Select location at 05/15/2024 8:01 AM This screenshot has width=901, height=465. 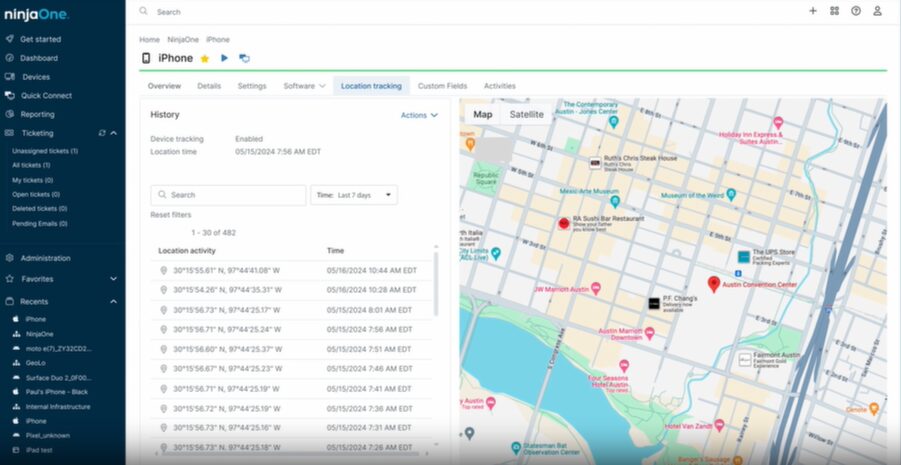click(292, 310)
